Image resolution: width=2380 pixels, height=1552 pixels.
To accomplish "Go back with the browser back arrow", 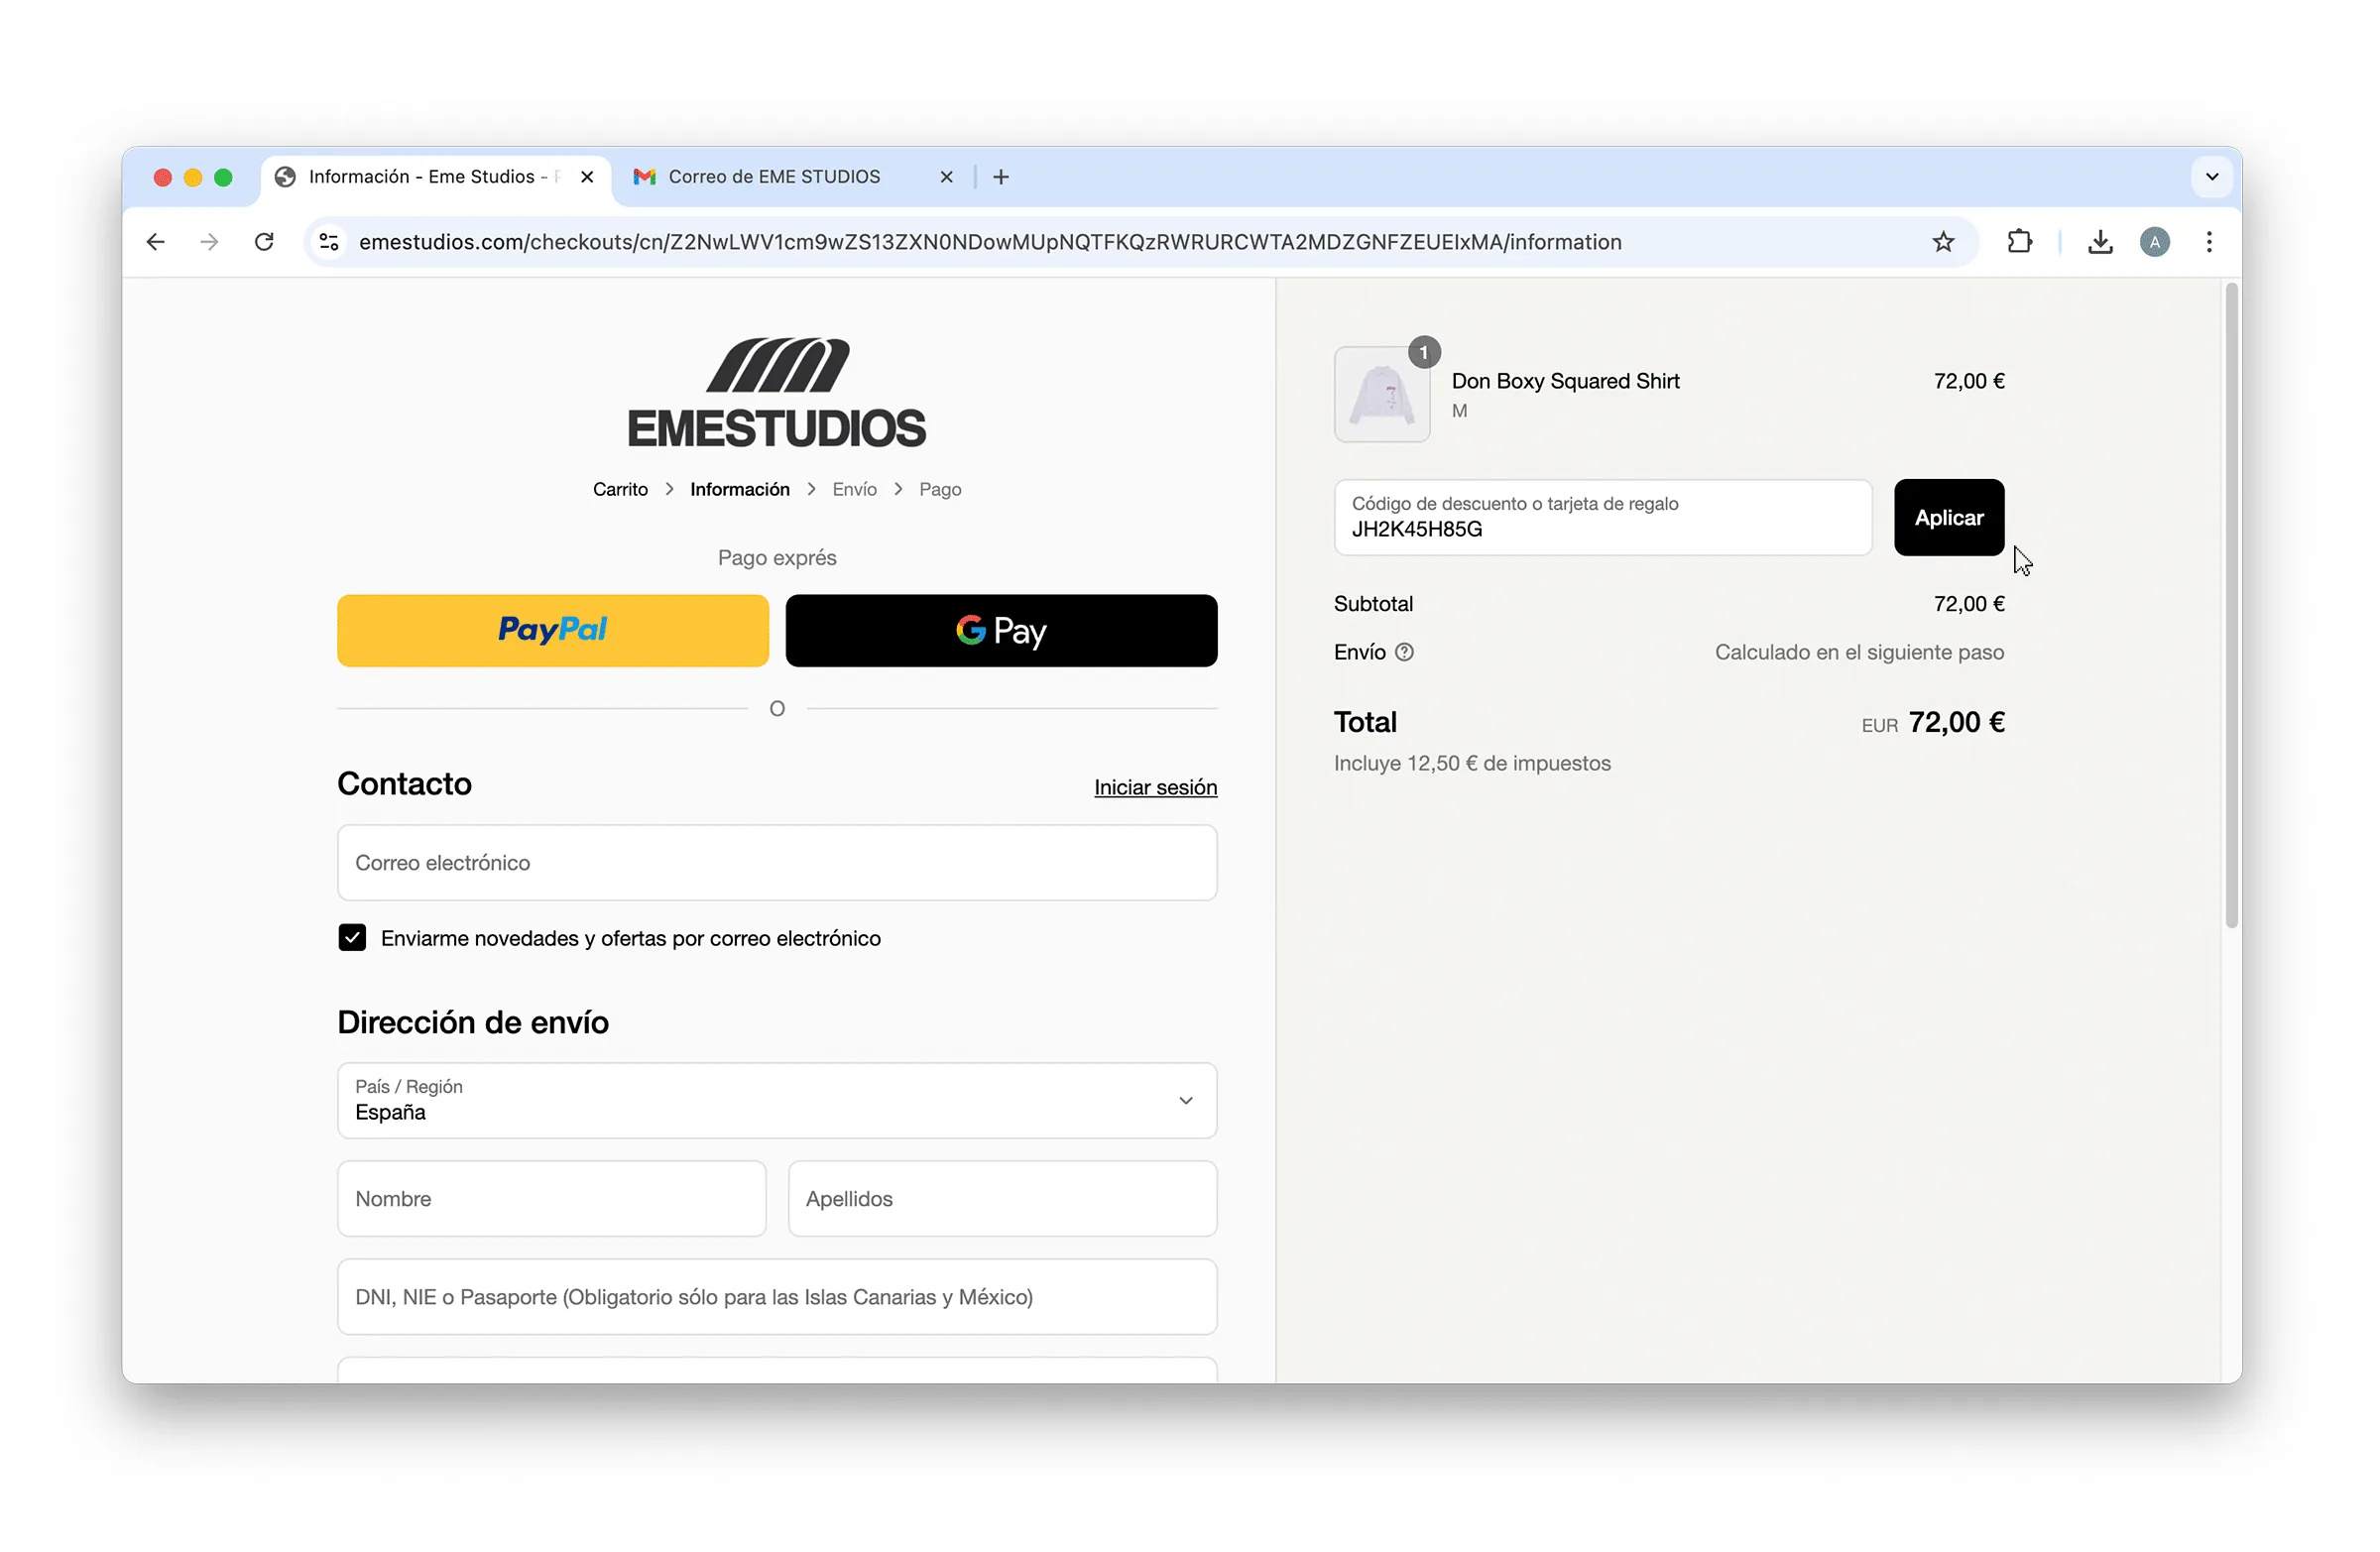I will [156, 242].
